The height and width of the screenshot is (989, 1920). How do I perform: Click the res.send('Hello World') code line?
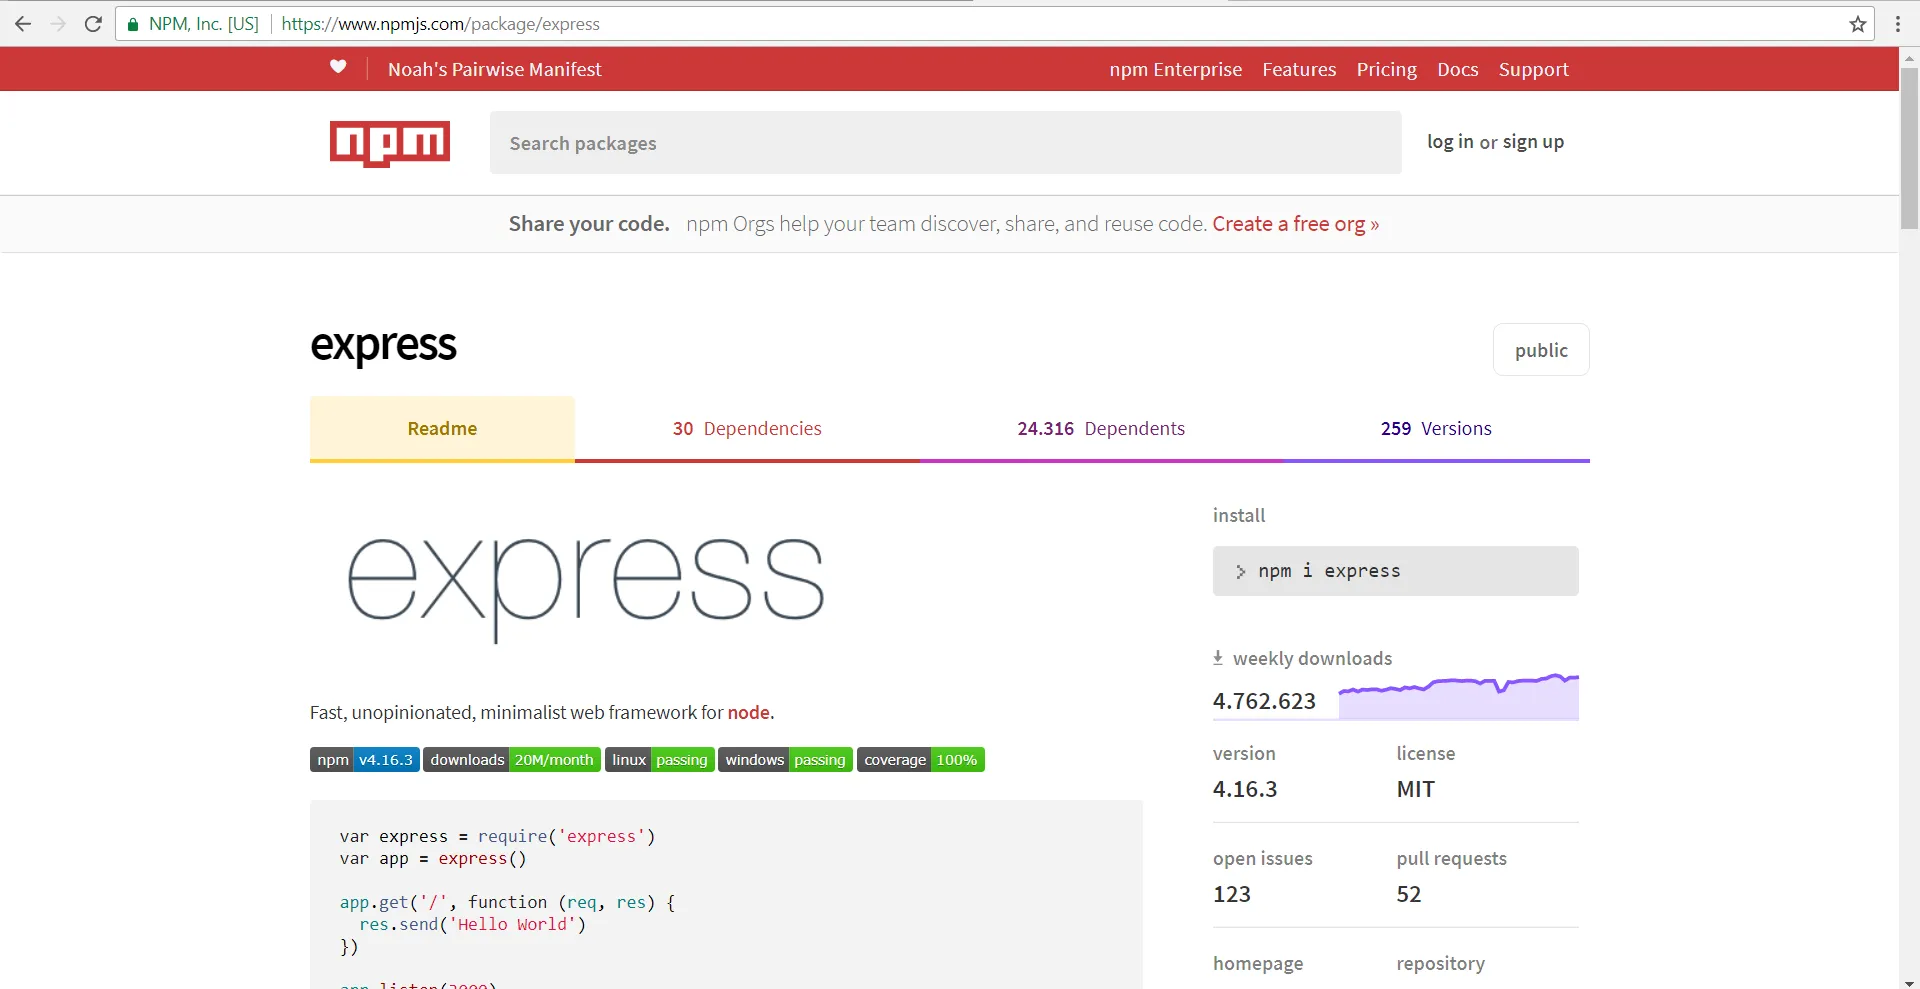(x=473, y=924)
